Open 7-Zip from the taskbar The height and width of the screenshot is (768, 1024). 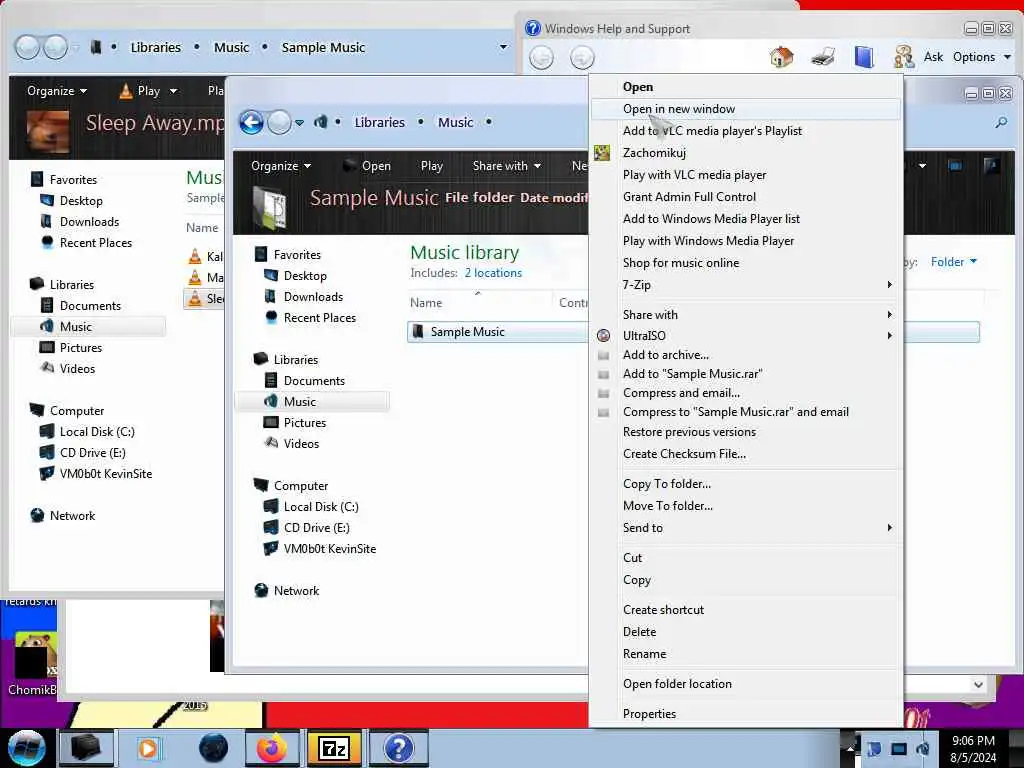point(334,748)
